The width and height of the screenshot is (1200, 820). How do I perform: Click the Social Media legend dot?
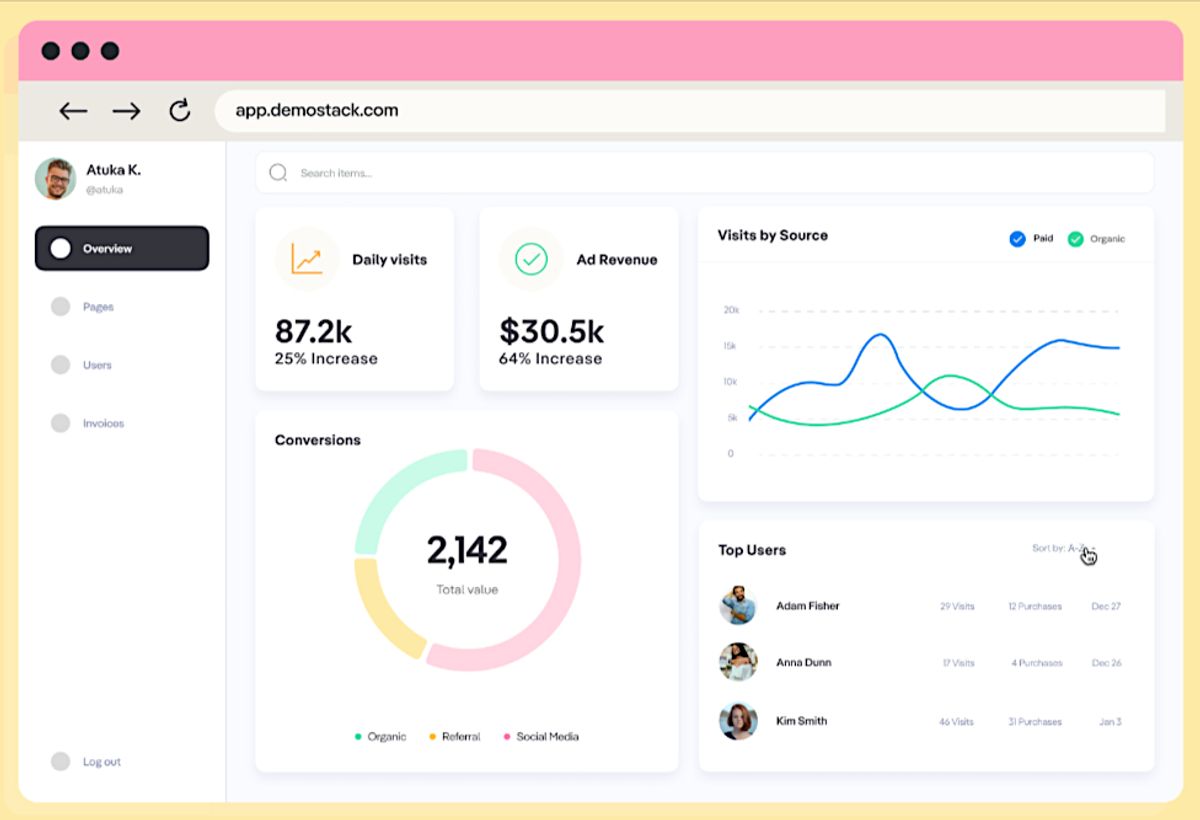(507, 737)
